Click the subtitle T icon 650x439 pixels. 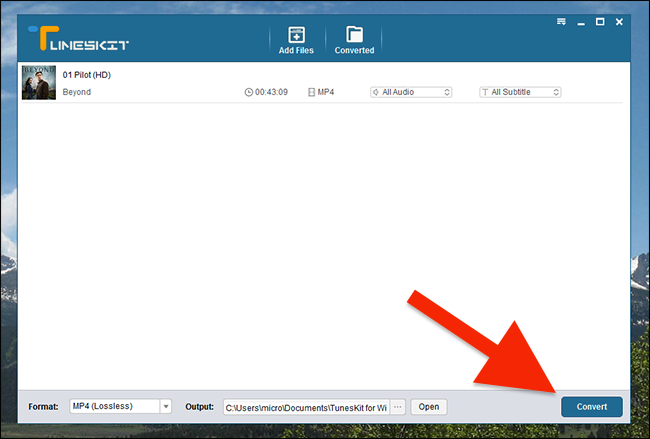coord(485,92)
